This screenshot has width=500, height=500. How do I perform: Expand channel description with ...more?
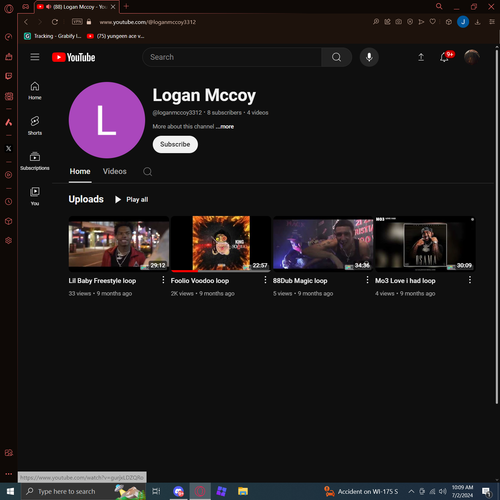[x=225, y=127]
